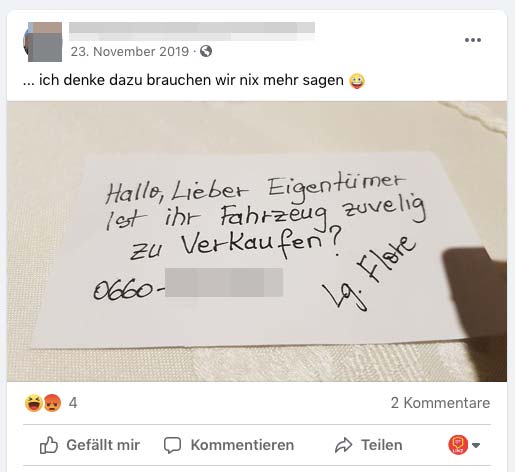Open the reactions count 4
Screen dimensions: 515x472
(x=73, y=403)
